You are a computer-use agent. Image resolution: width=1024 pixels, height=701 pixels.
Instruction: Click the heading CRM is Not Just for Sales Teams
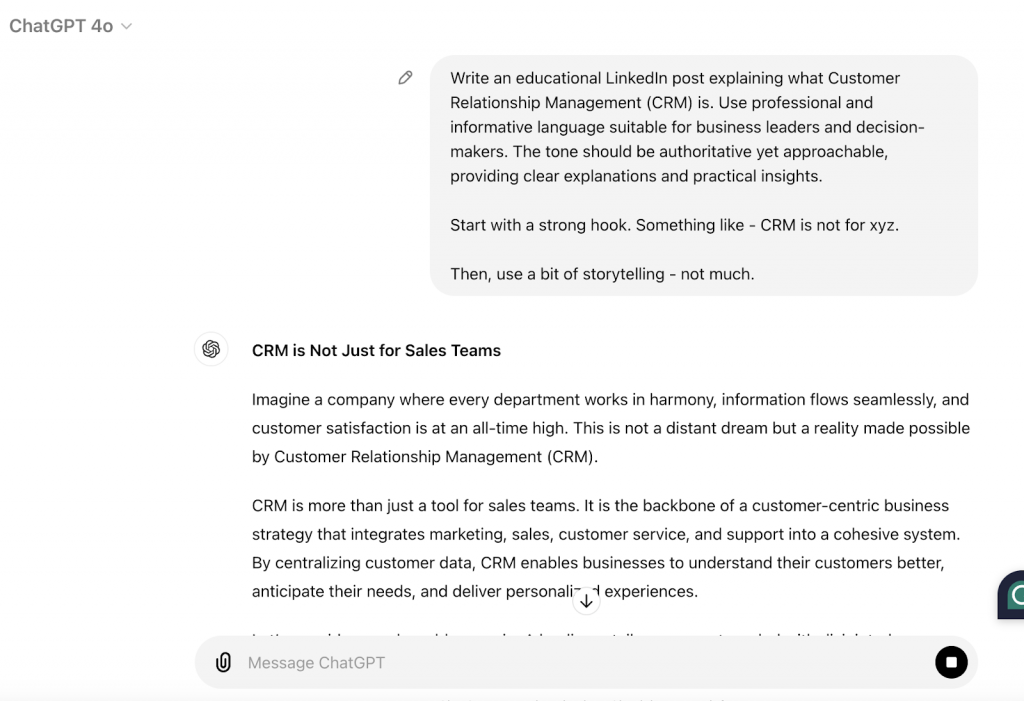(x=376, y=351)
